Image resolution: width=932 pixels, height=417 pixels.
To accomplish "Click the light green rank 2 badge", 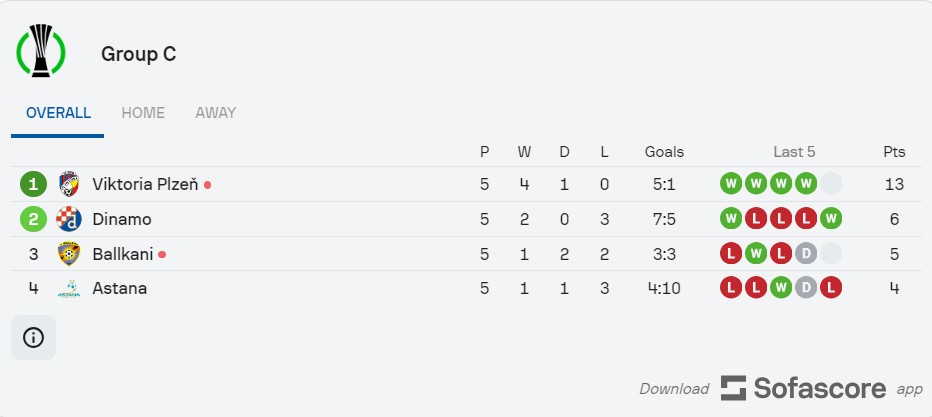I will (33, 219).
